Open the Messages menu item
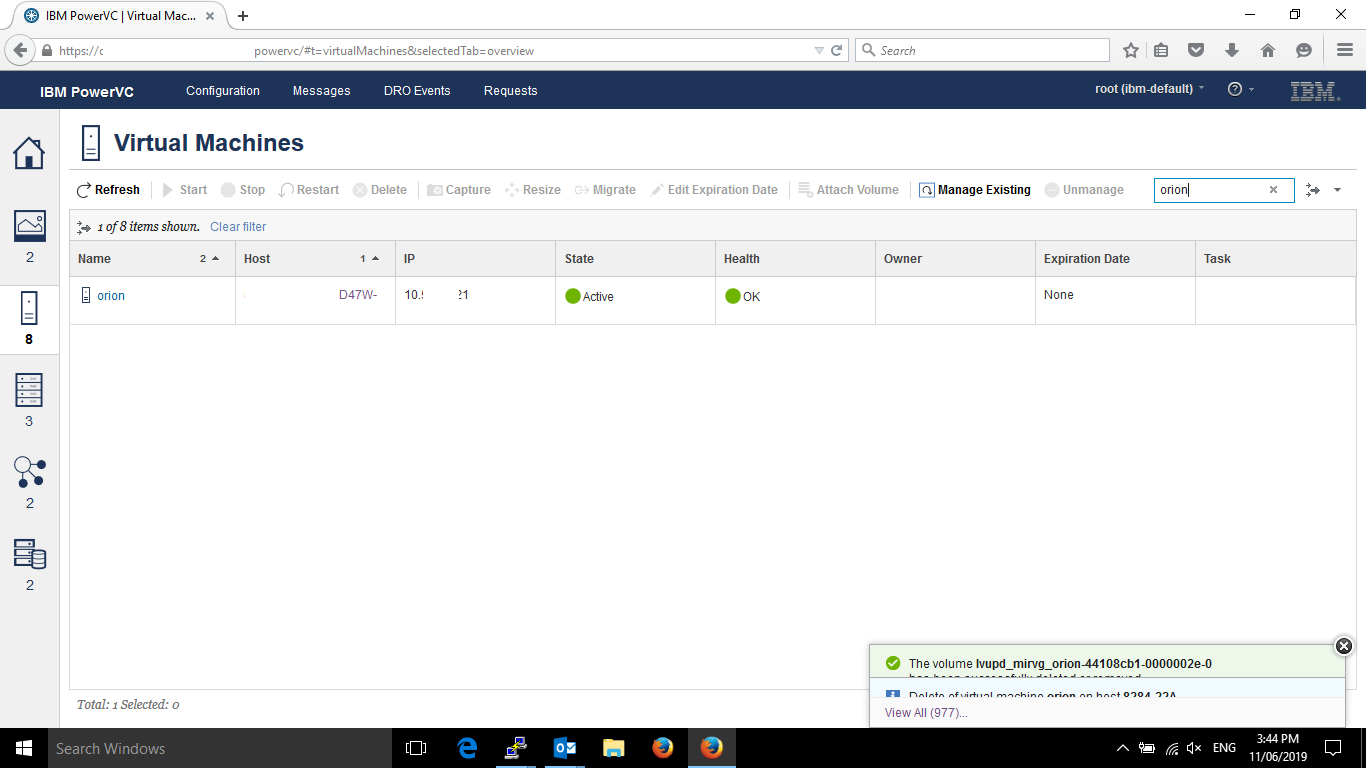The image size is (1366, 768). pos(321,91)
